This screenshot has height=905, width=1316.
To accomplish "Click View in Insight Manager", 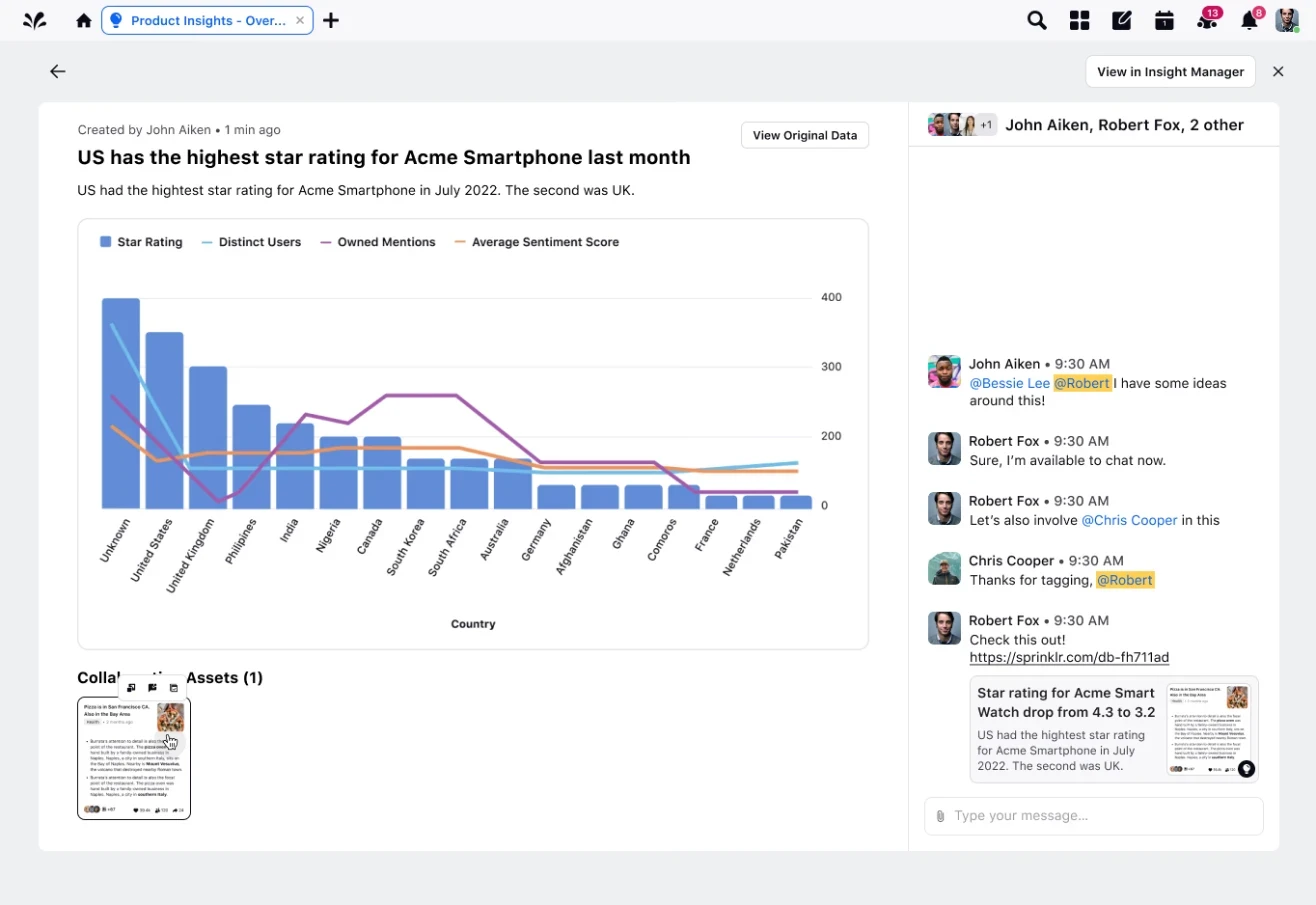I will (x=1170, y=72).
